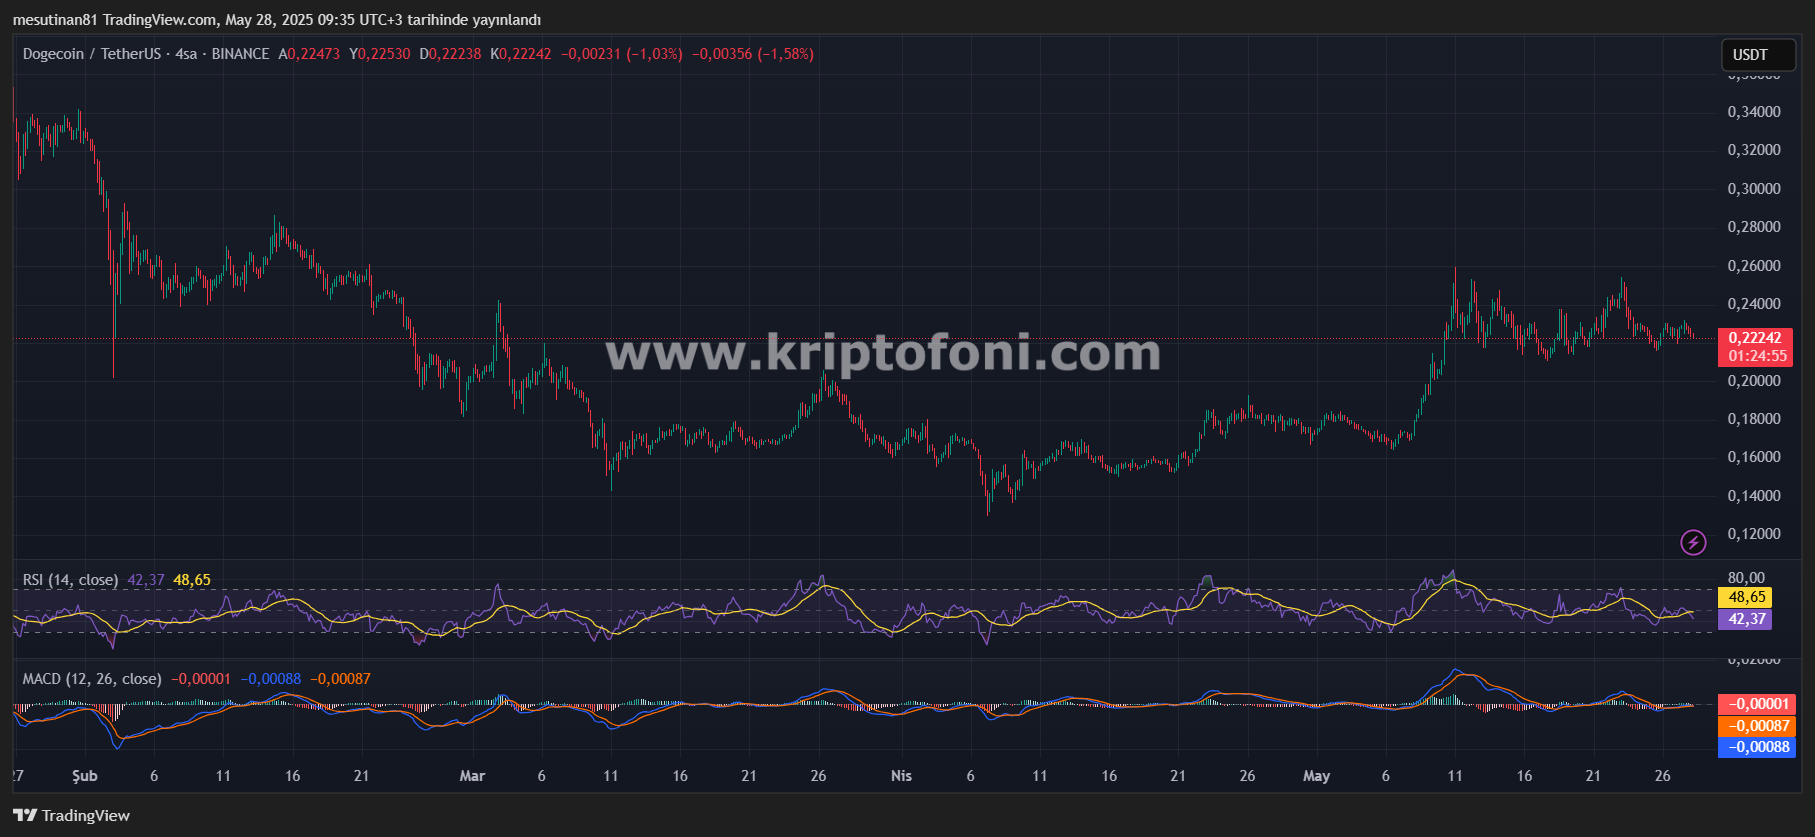Click the Şub month label on time axis
This screenshot has height=837, width=1815.
(85, 776)
